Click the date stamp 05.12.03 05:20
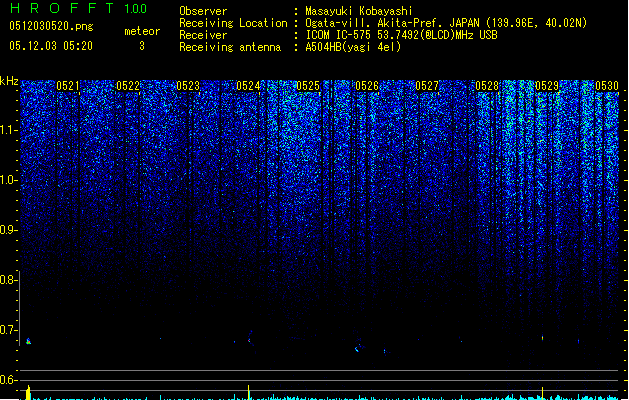The height and width of the screenshot is (400, 629). 51,46
